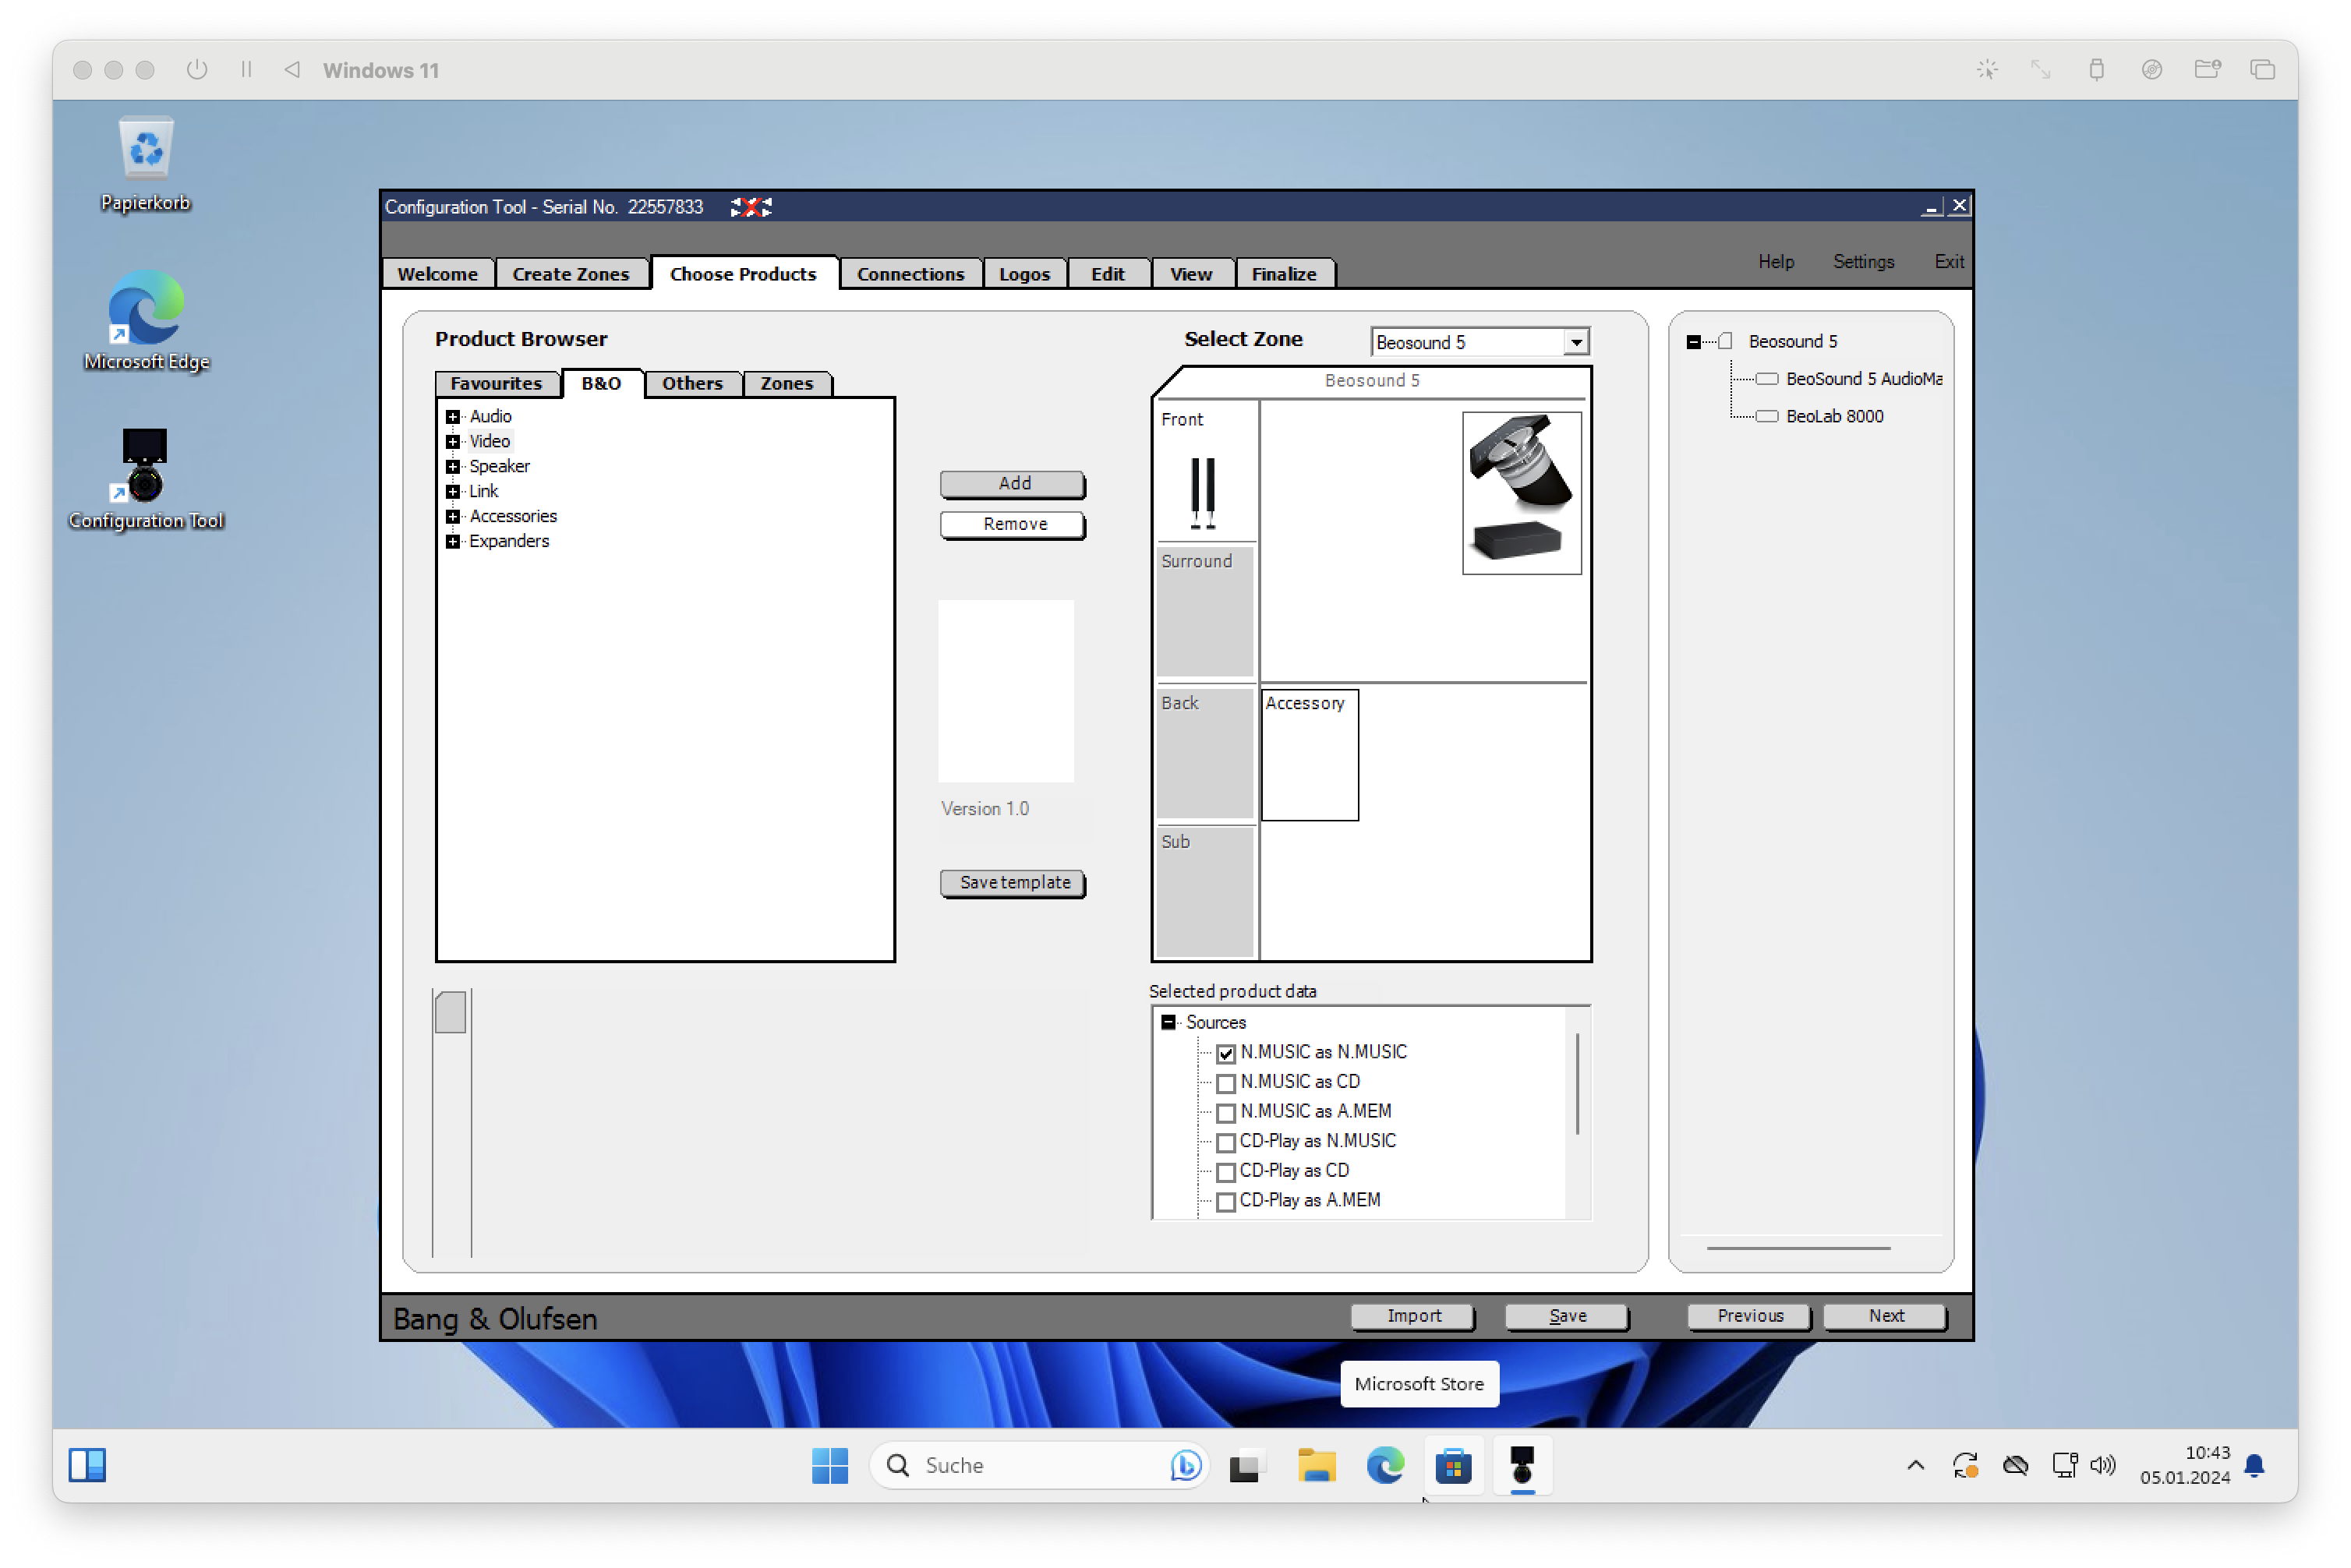Check N.MUSIC as CD source
Screen dimensions: 2351x1568
click(1226, 1083)
